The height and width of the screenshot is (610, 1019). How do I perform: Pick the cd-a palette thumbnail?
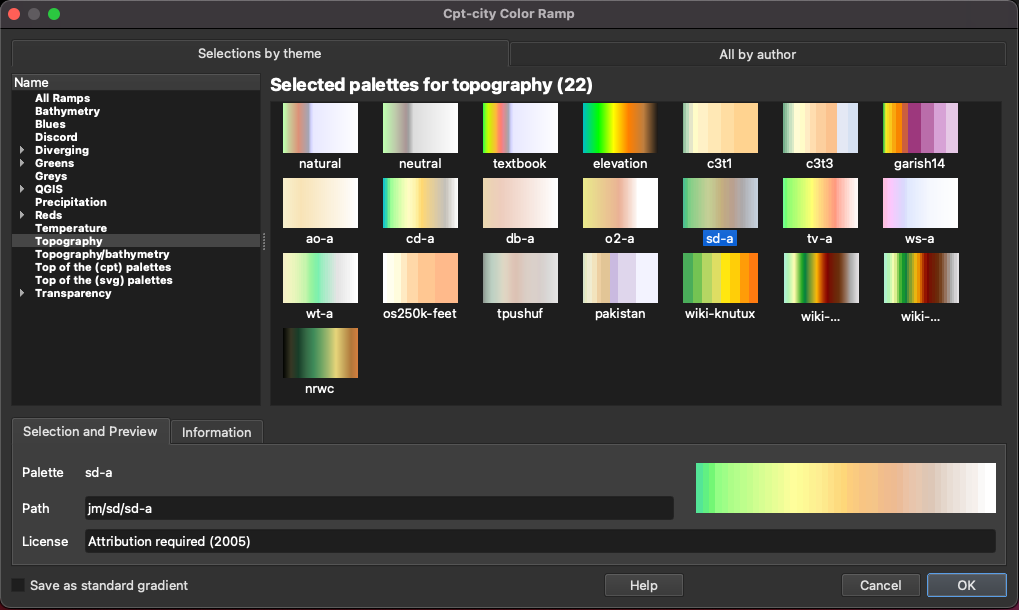[420, 203]
